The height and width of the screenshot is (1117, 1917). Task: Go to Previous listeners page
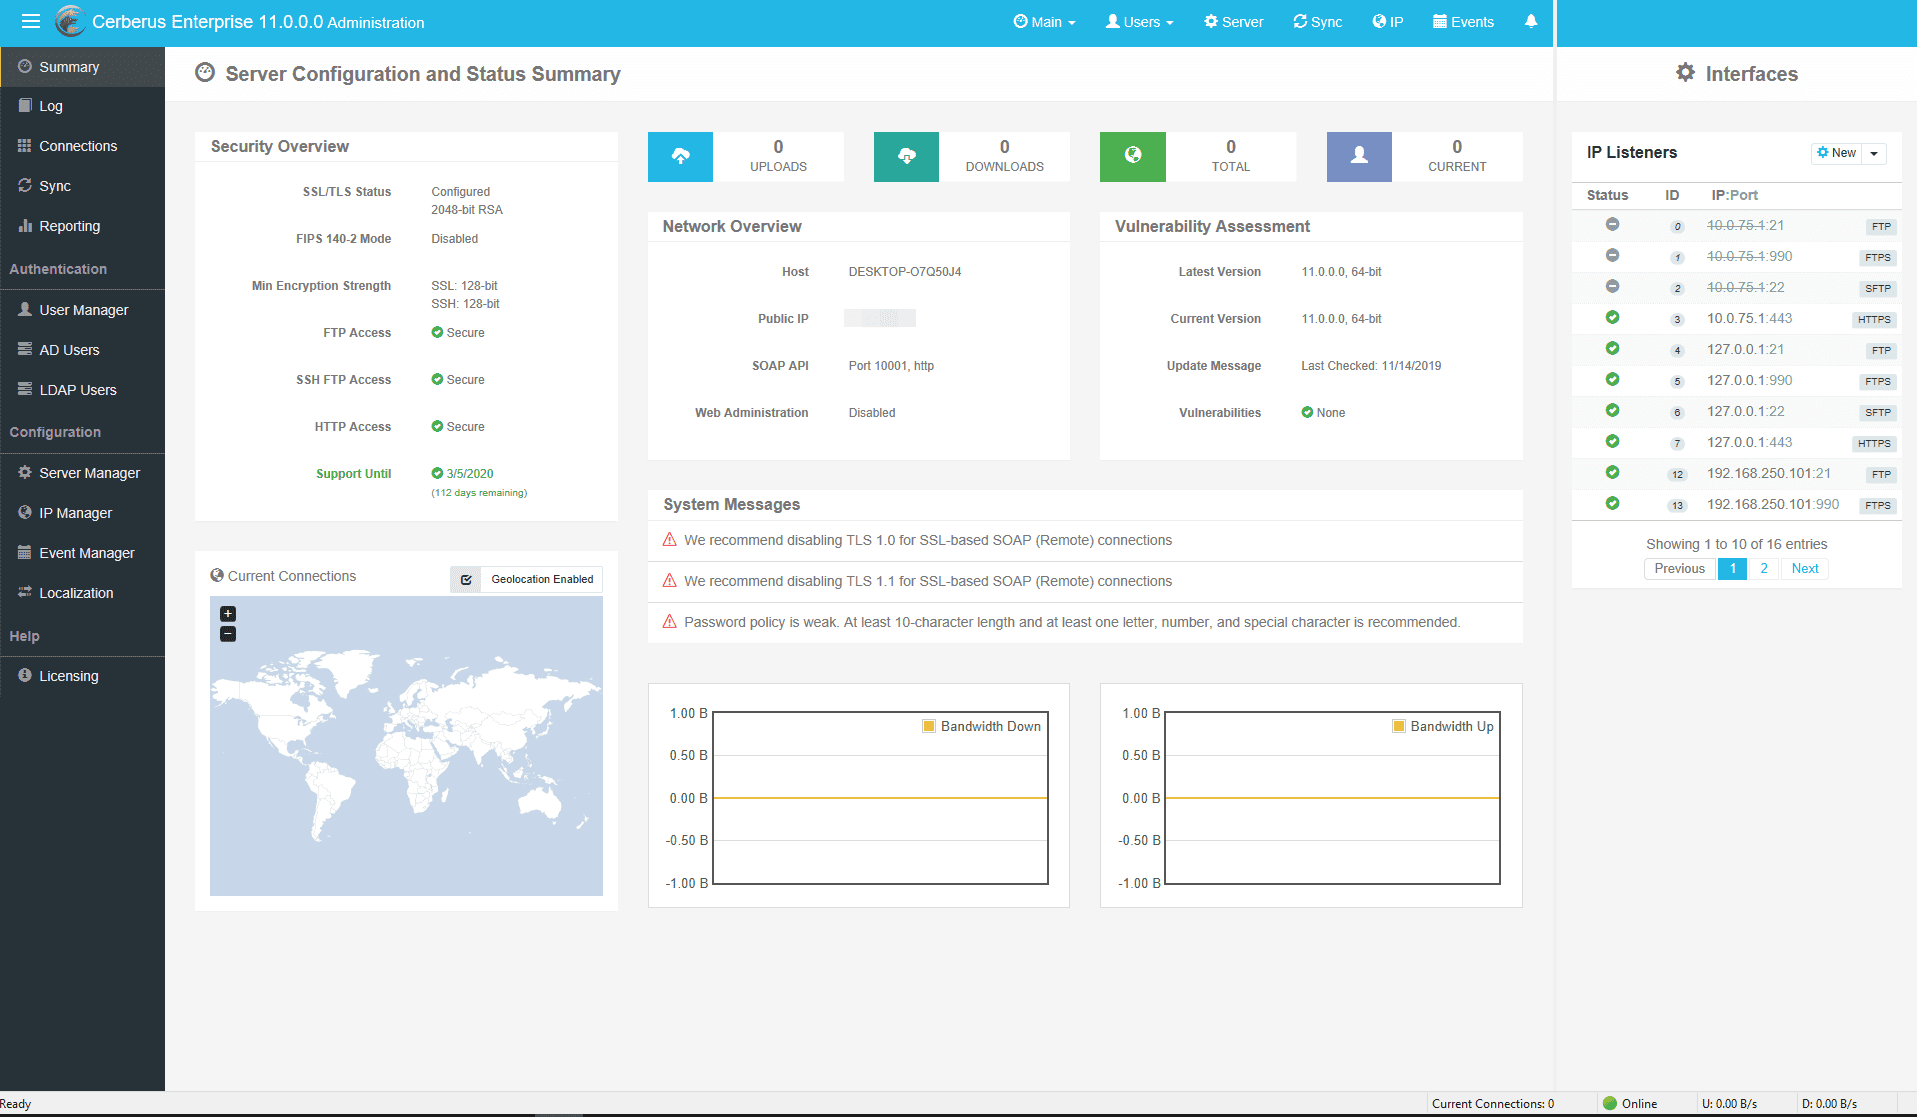coord(1679,569)
